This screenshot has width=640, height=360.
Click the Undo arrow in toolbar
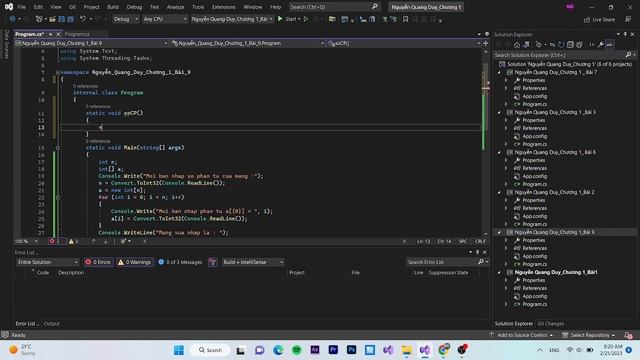pyautogui.click(x=83, y=19)
